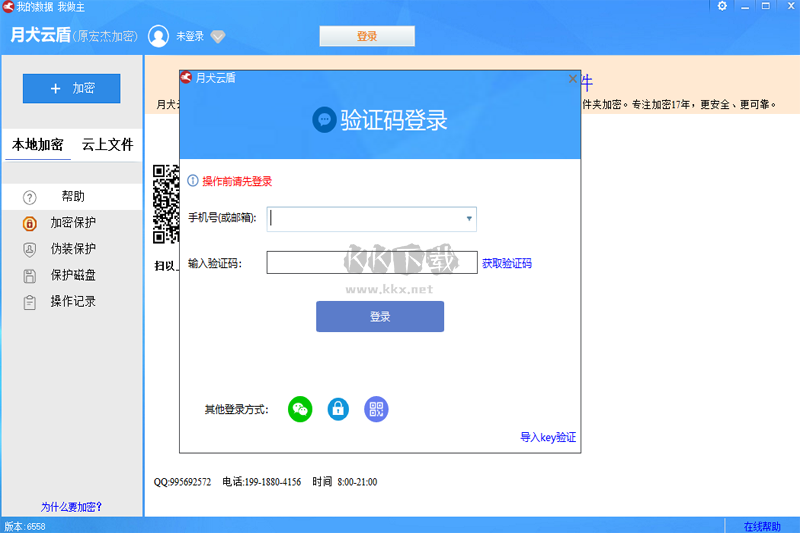Focus the 手机号(或邮箱) input field

[x=371, y=219]
